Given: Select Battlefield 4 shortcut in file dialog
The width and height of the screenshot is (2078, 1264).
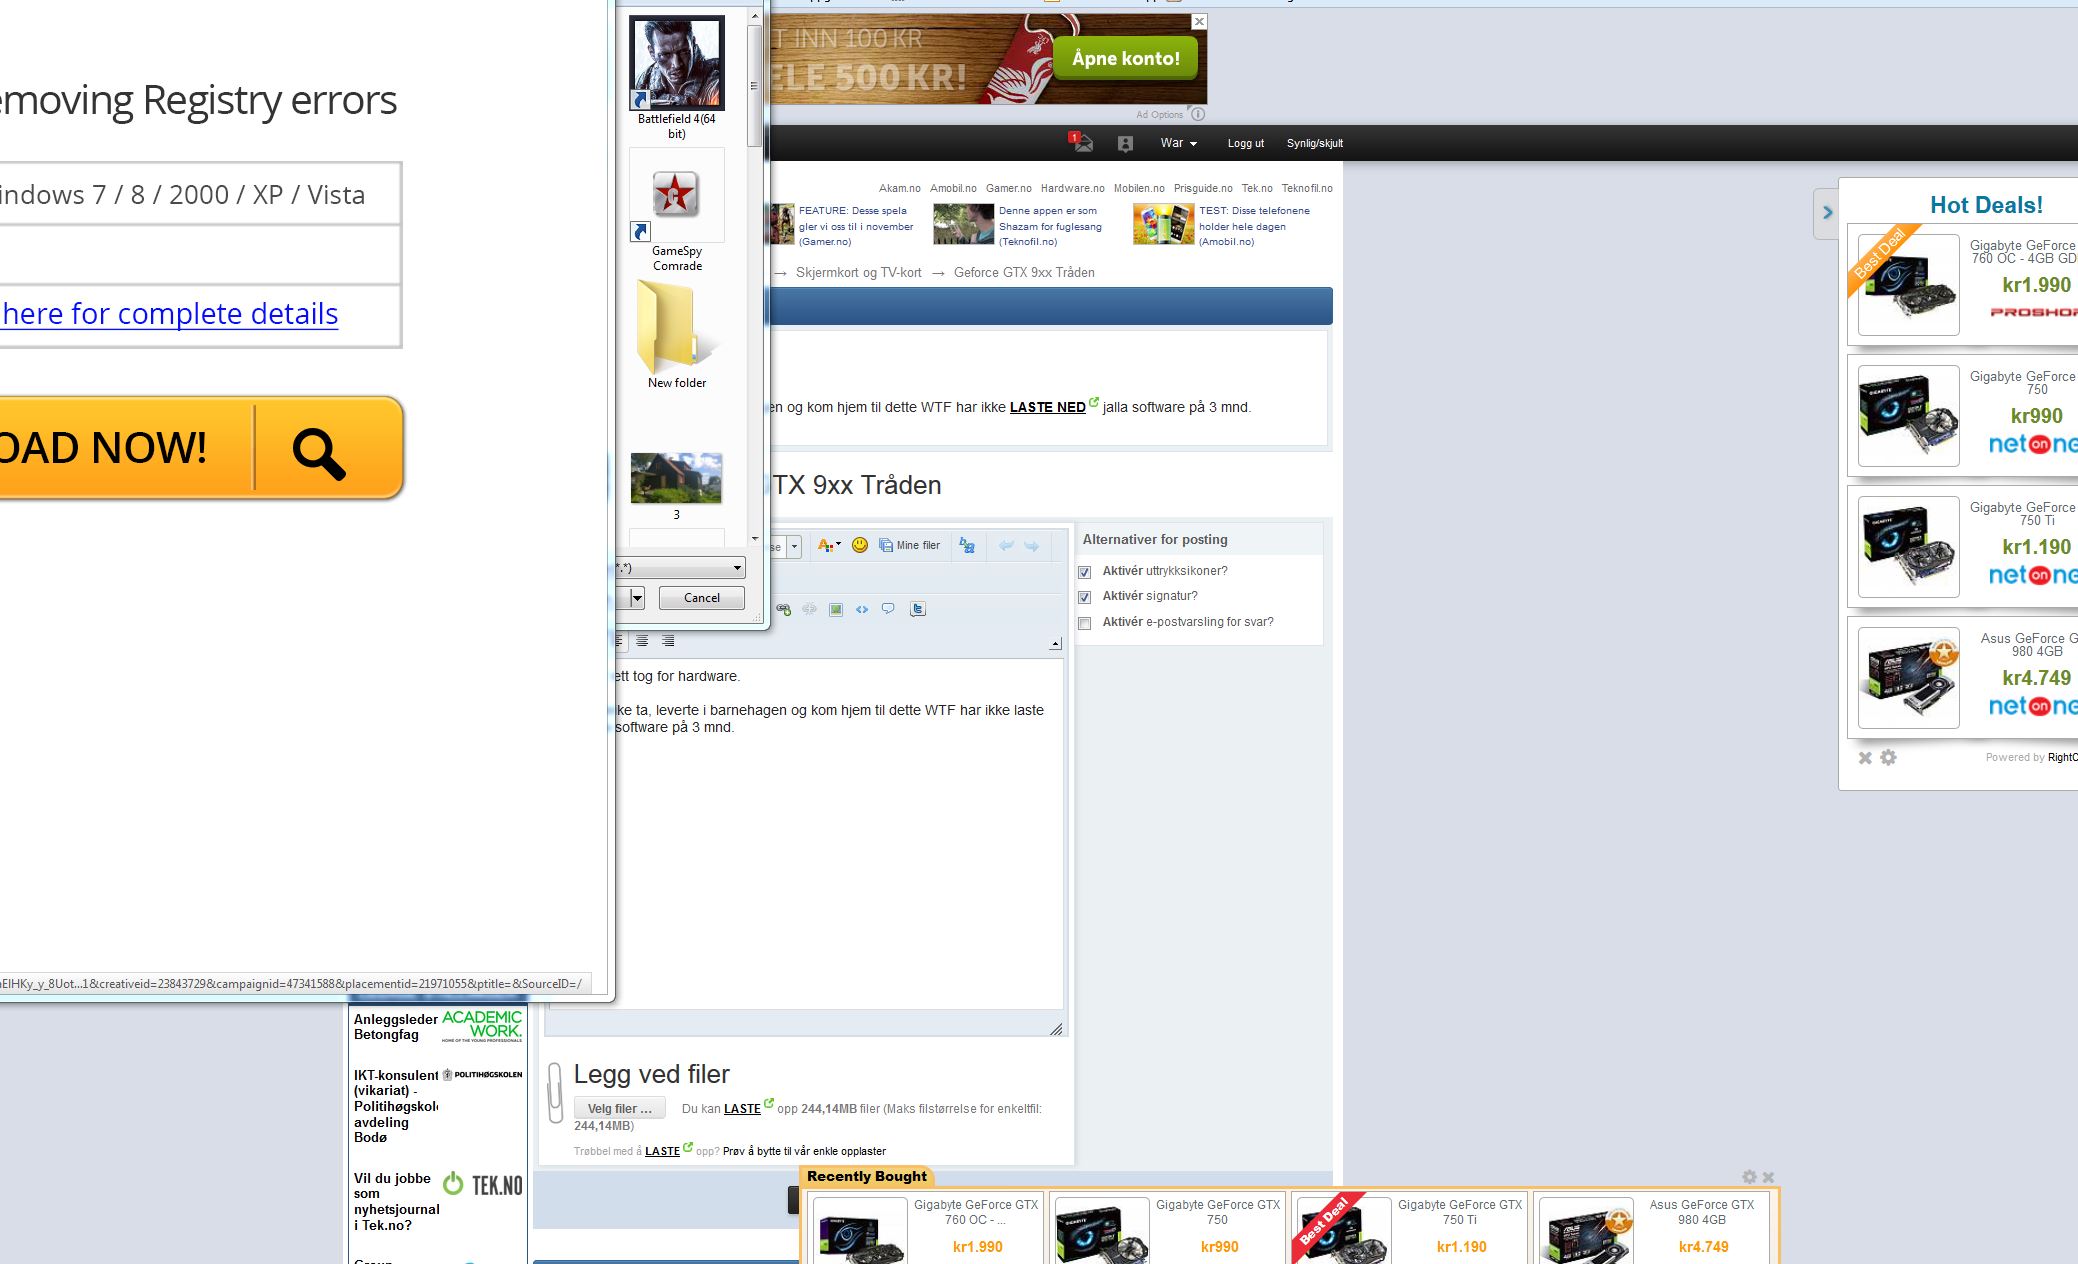Looking at the screenshot, I should point(677,78).
